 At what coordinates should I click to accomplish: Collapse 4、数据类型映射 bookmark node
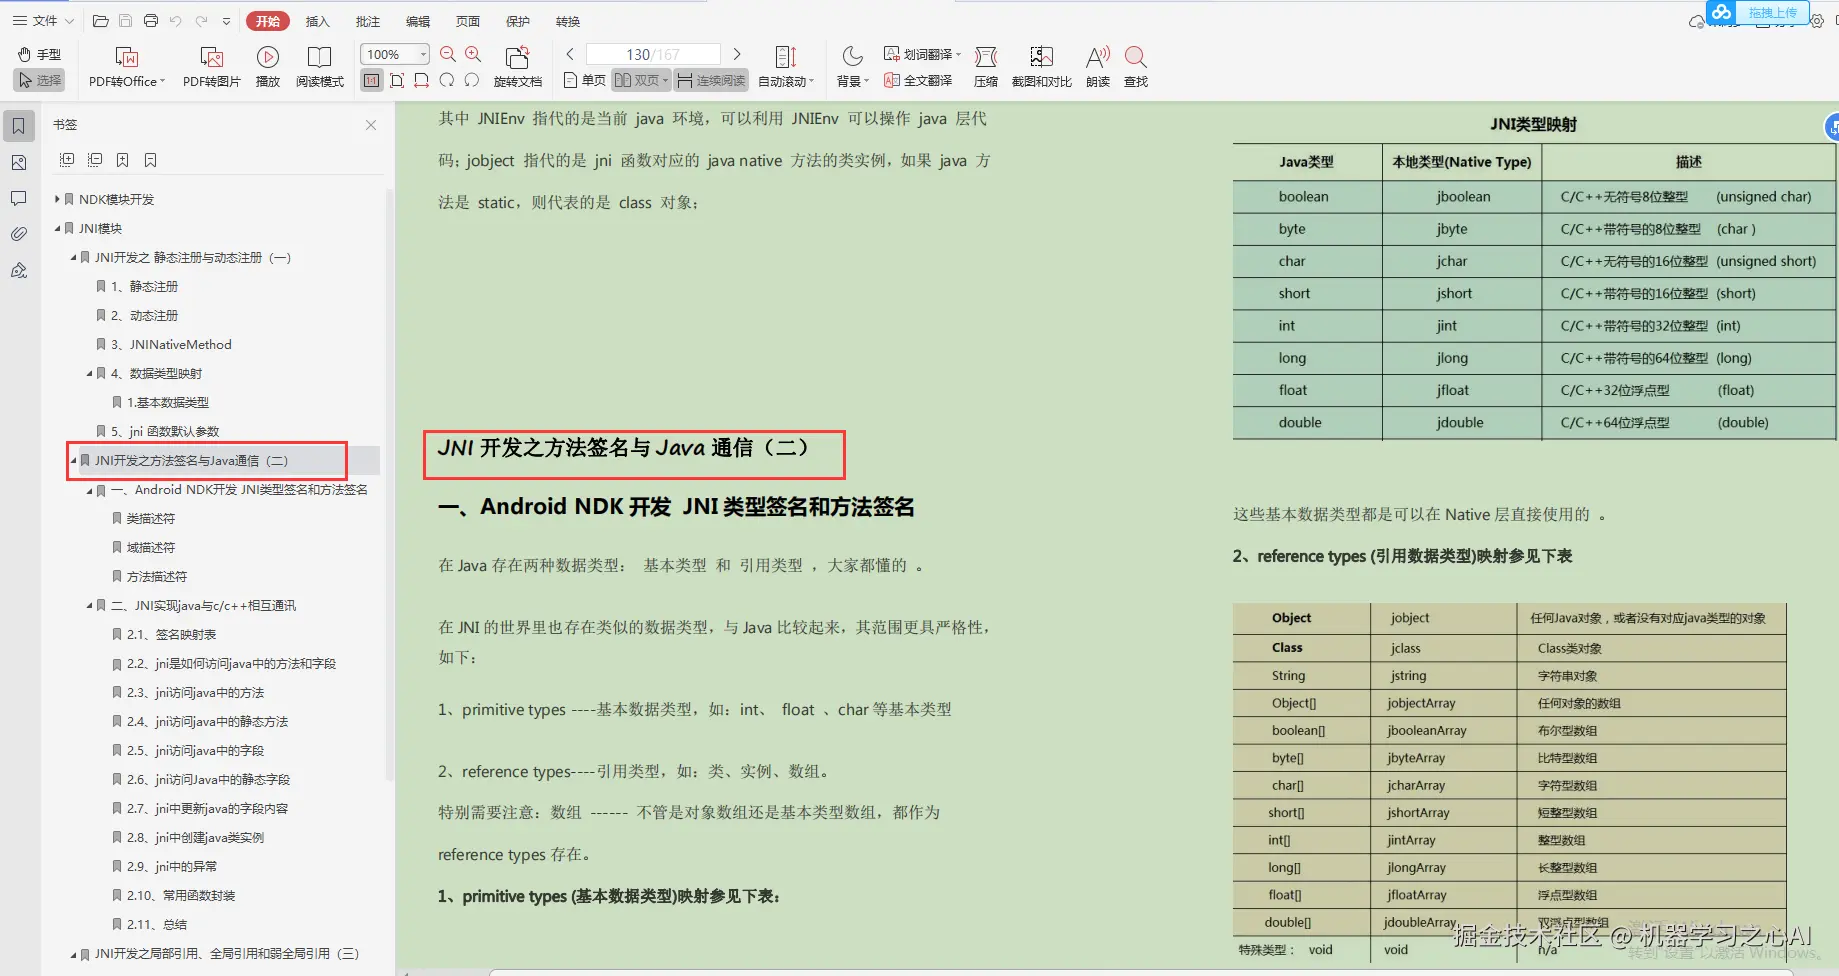click(89, 373)
